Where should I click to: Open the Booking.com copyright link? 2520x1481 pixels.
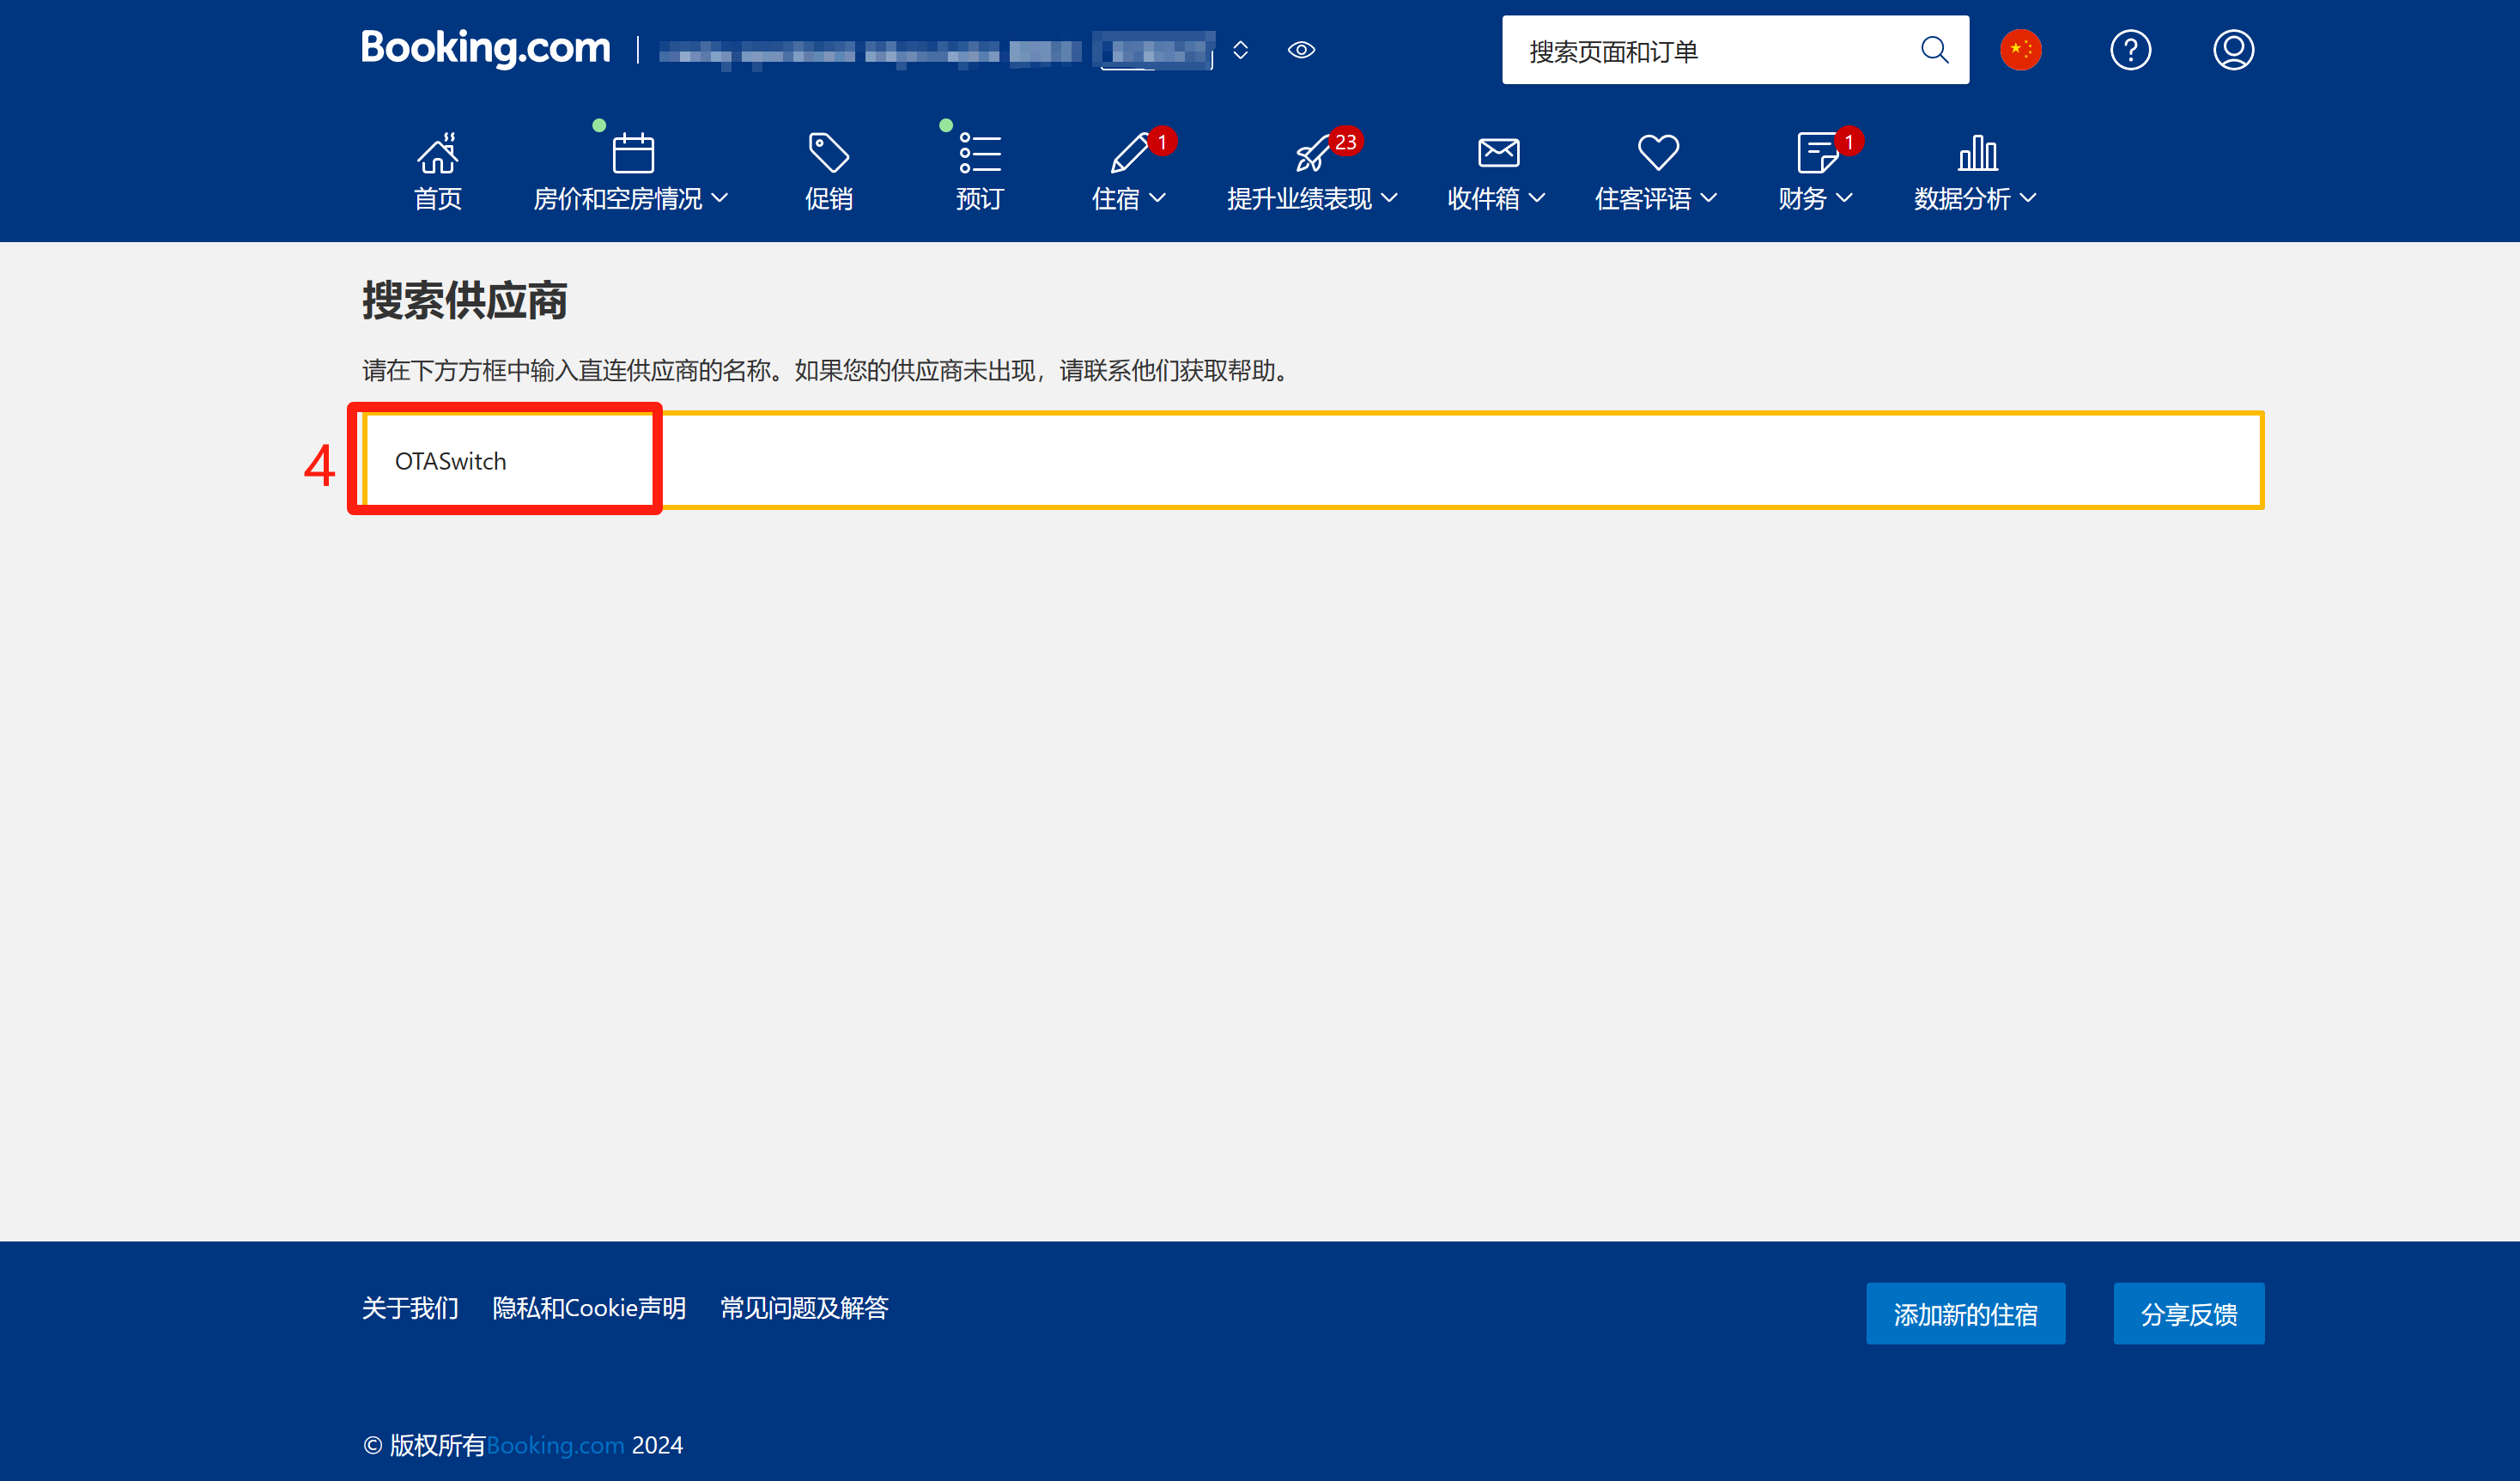point(555,1445)
